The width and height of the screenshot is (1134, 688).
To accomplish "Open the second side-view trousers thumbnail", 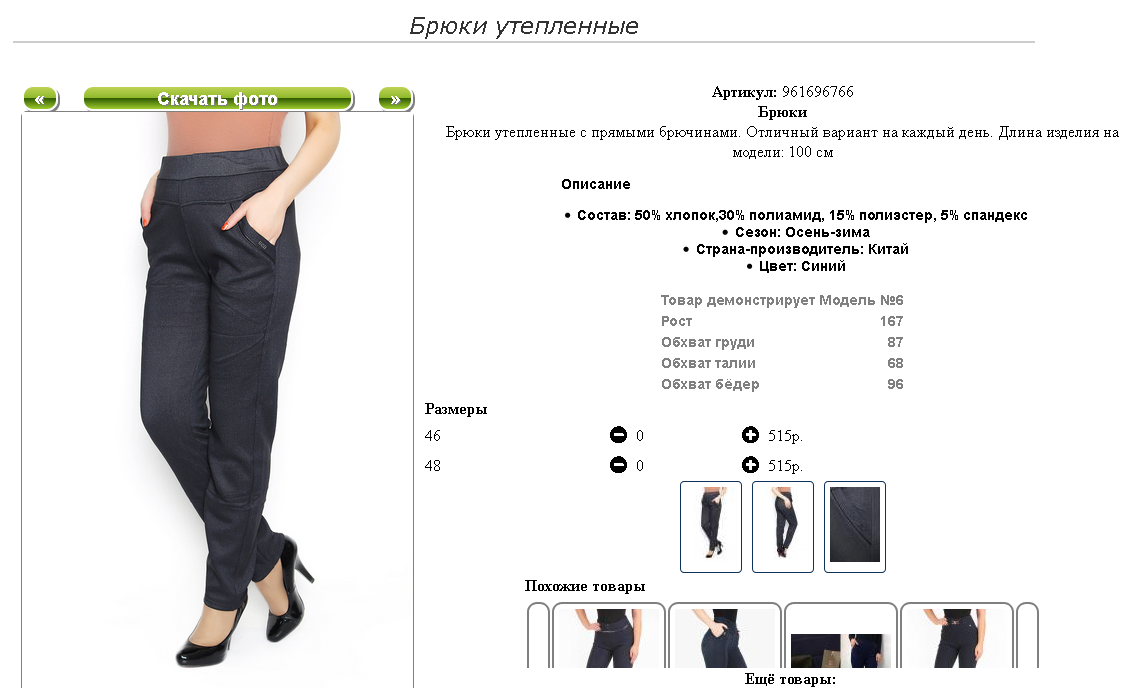I will (x=783, y=527).
